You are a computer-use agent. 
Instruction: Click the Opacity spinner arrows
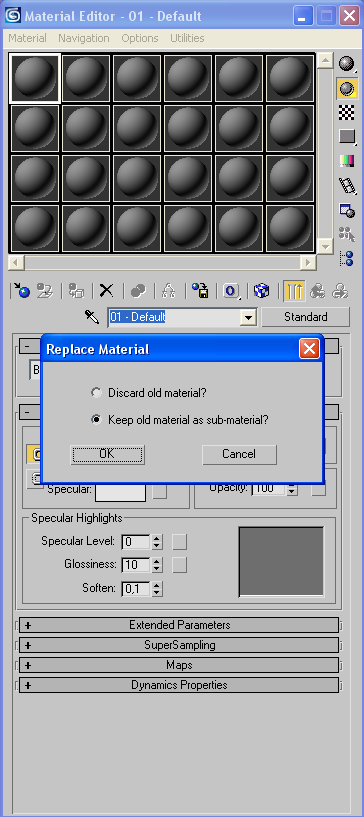pyautogui.click(x=292, y=489)
